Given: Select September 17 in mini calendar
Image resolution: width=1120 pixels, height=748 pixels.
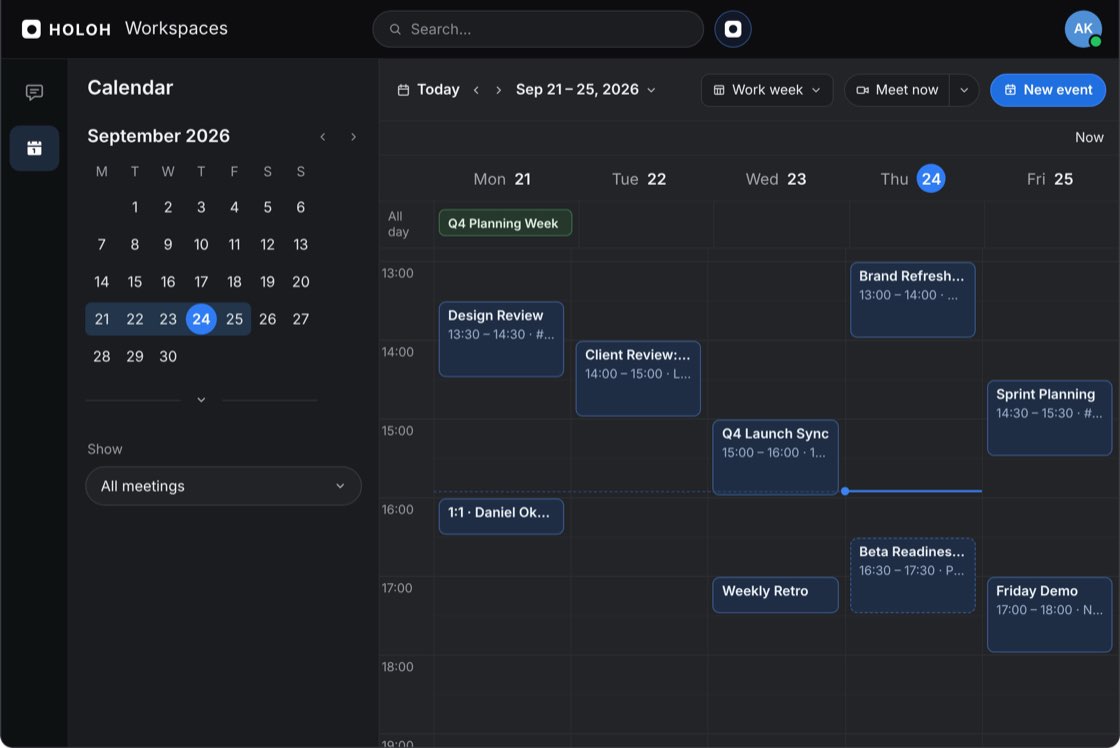Looking at the screenshot, I should (201, 281).
